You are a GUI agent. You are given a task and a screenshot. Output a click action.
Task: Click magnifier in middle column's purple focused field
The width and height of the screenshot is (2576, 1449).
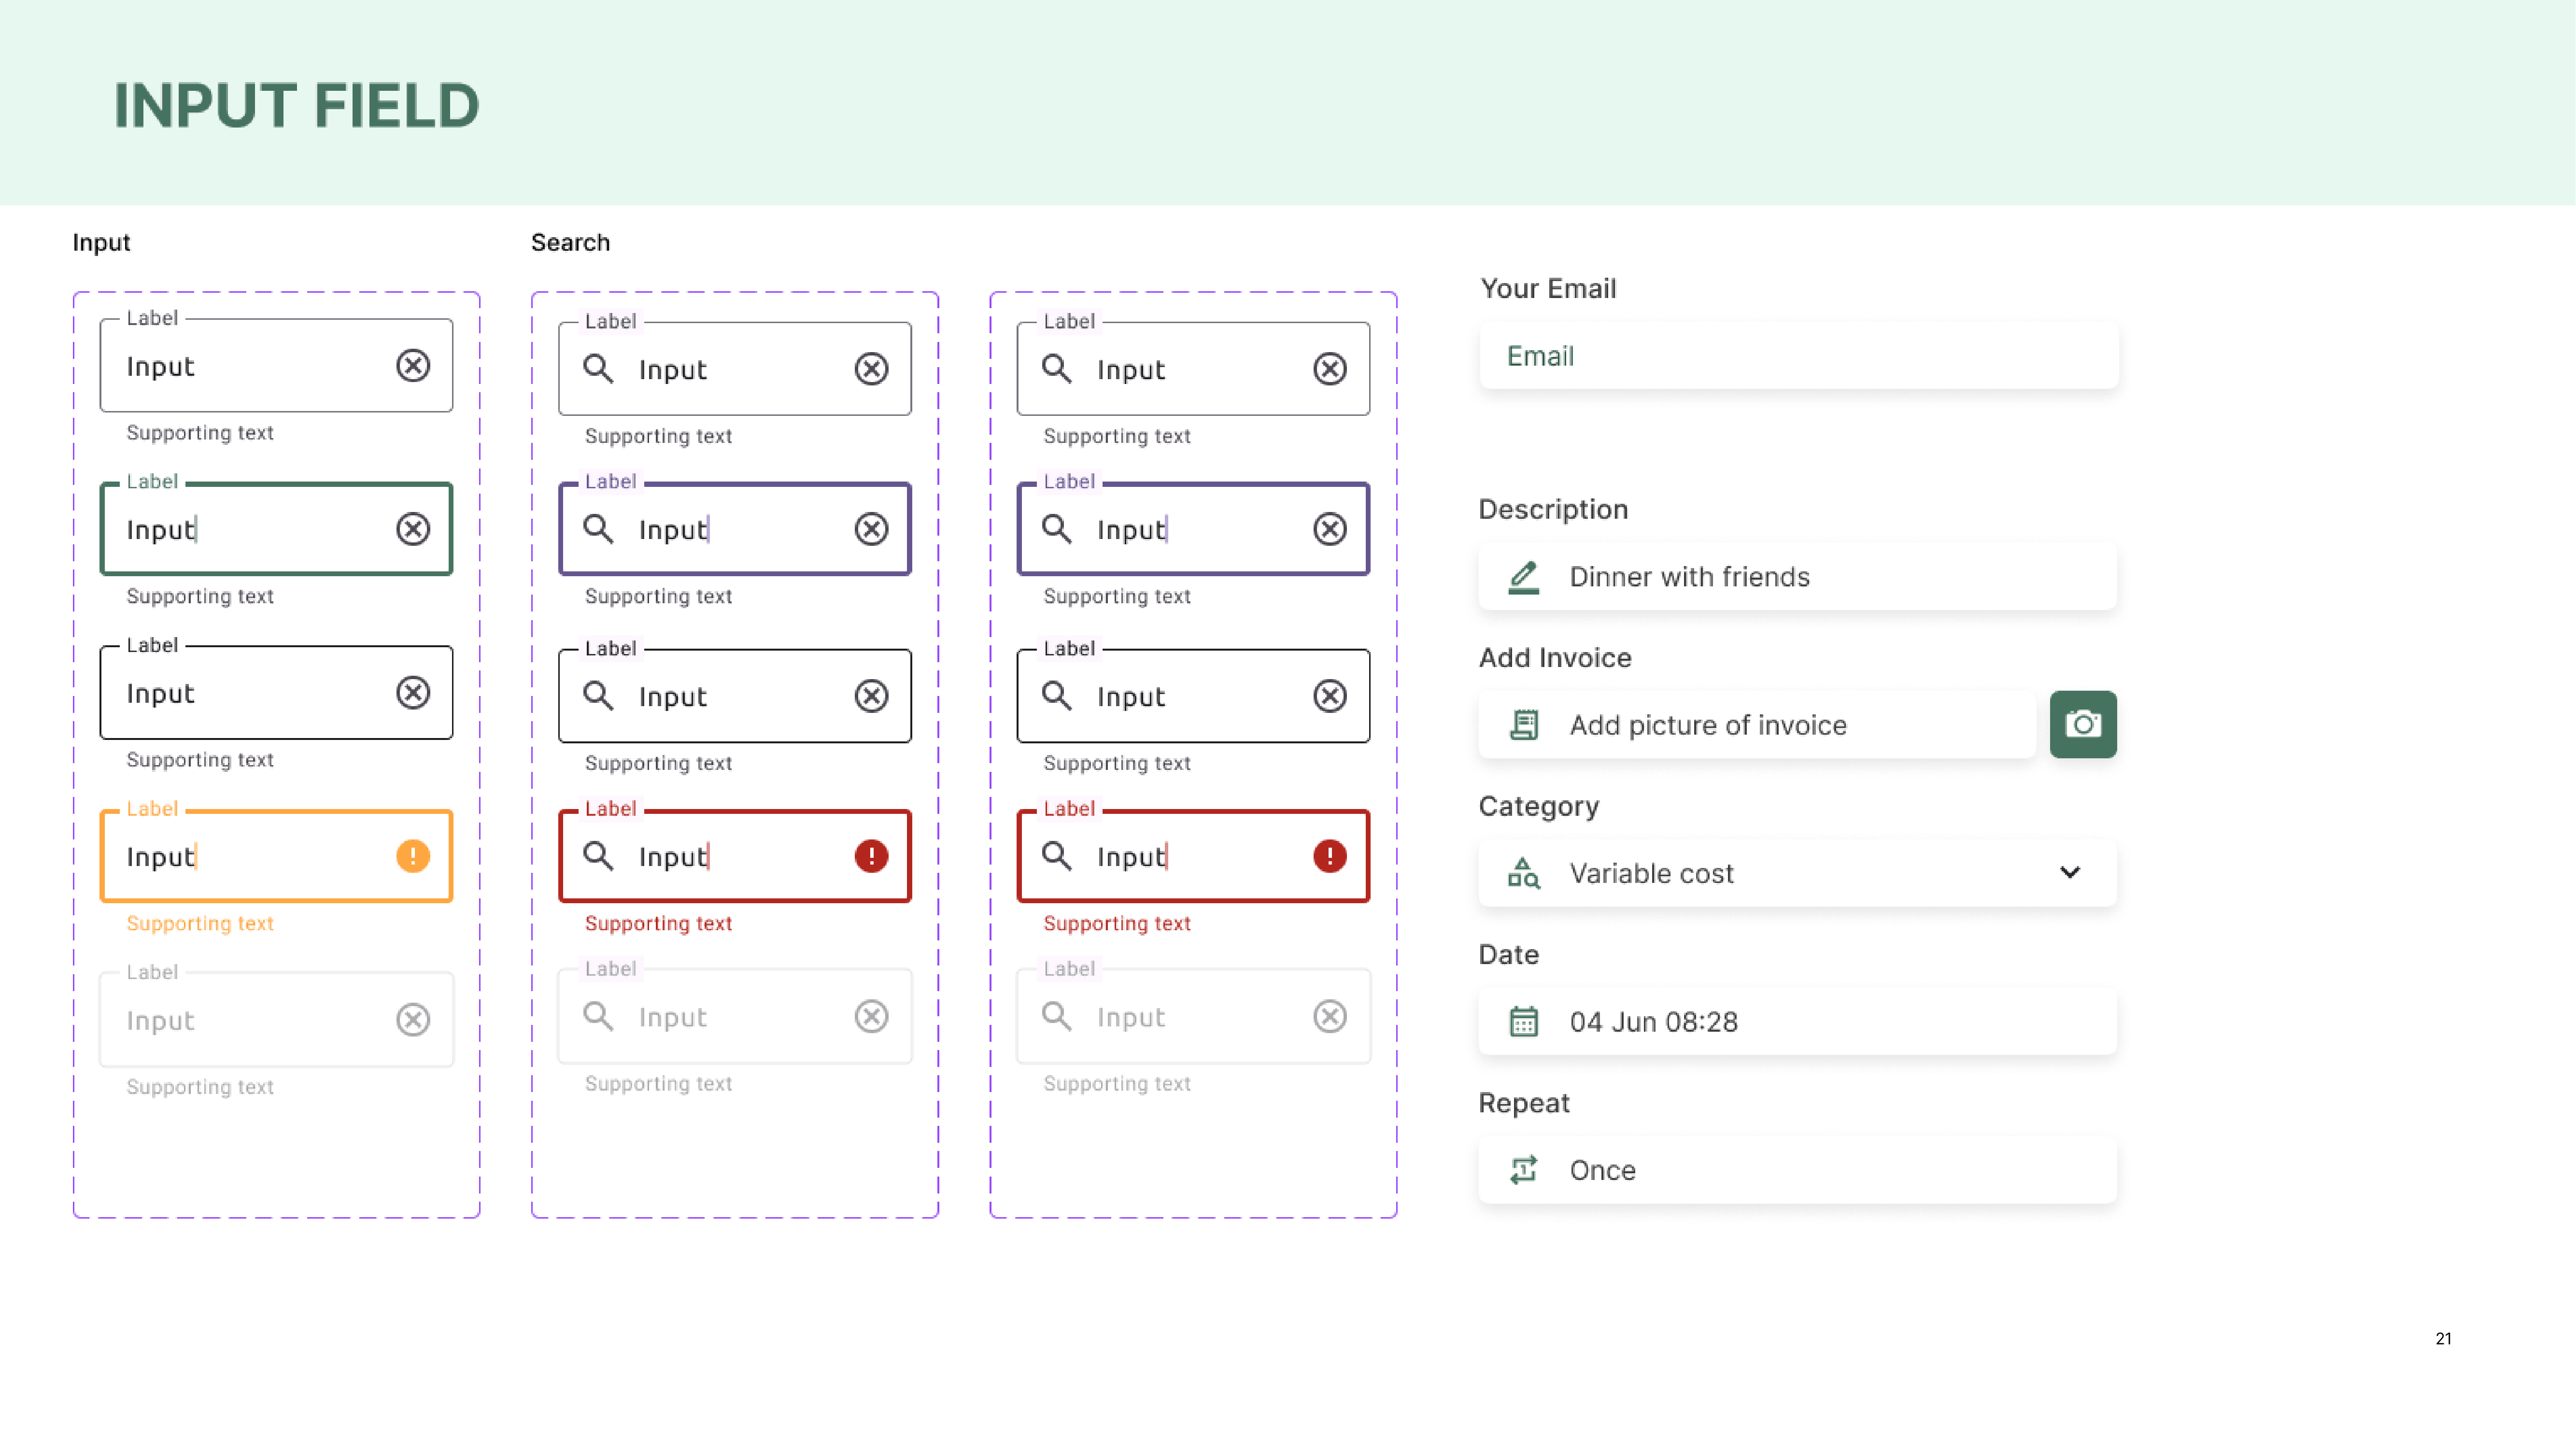pos(598,529)
